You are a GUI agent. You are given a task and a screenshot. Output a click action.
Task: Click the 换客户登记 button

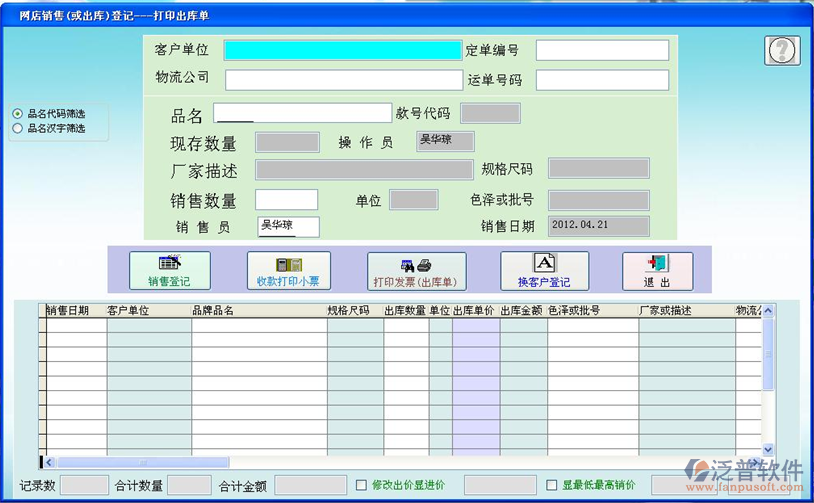click(545, 271)
